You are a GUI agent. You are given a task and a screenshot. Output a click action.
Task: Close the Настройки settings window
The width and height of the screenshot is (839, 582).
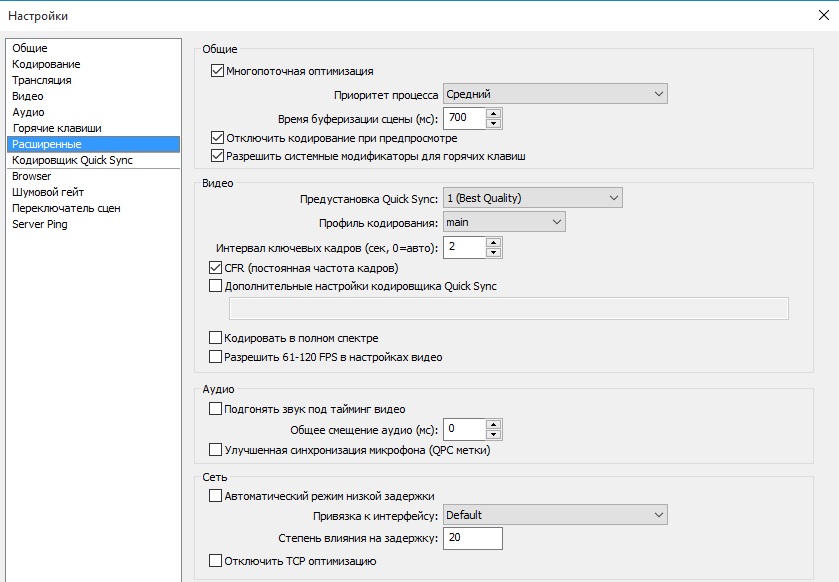823,15
